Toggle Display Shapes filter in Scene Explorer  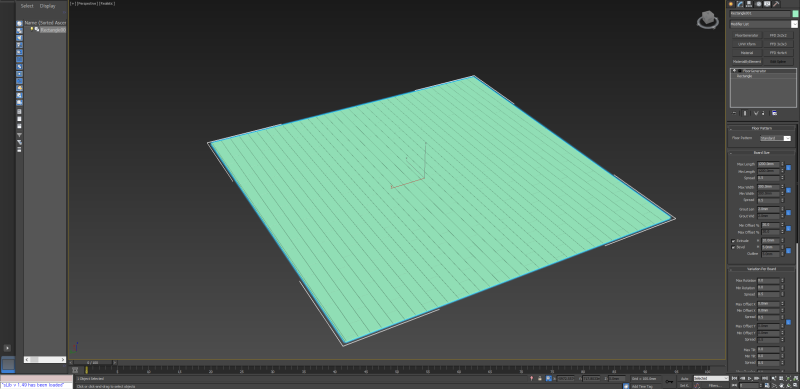pos(19,31)
